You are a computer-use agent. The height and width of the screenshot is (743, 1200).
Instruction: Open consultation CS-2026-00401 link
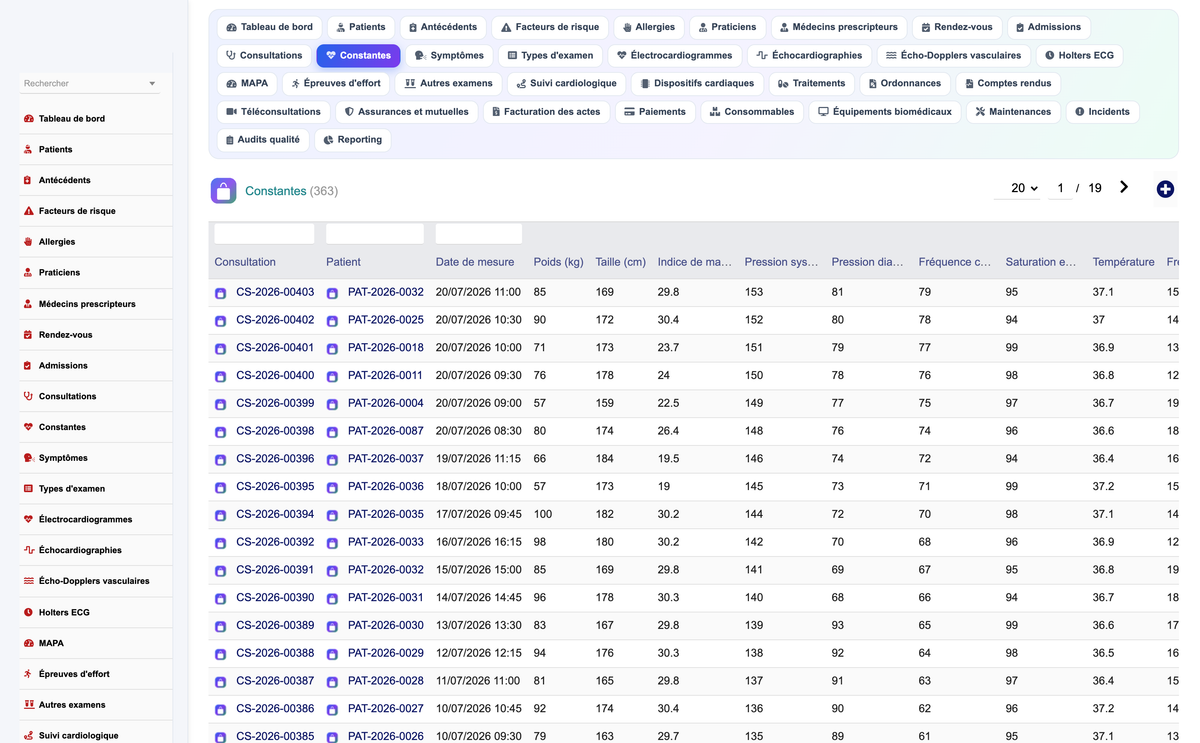[275, 348]
